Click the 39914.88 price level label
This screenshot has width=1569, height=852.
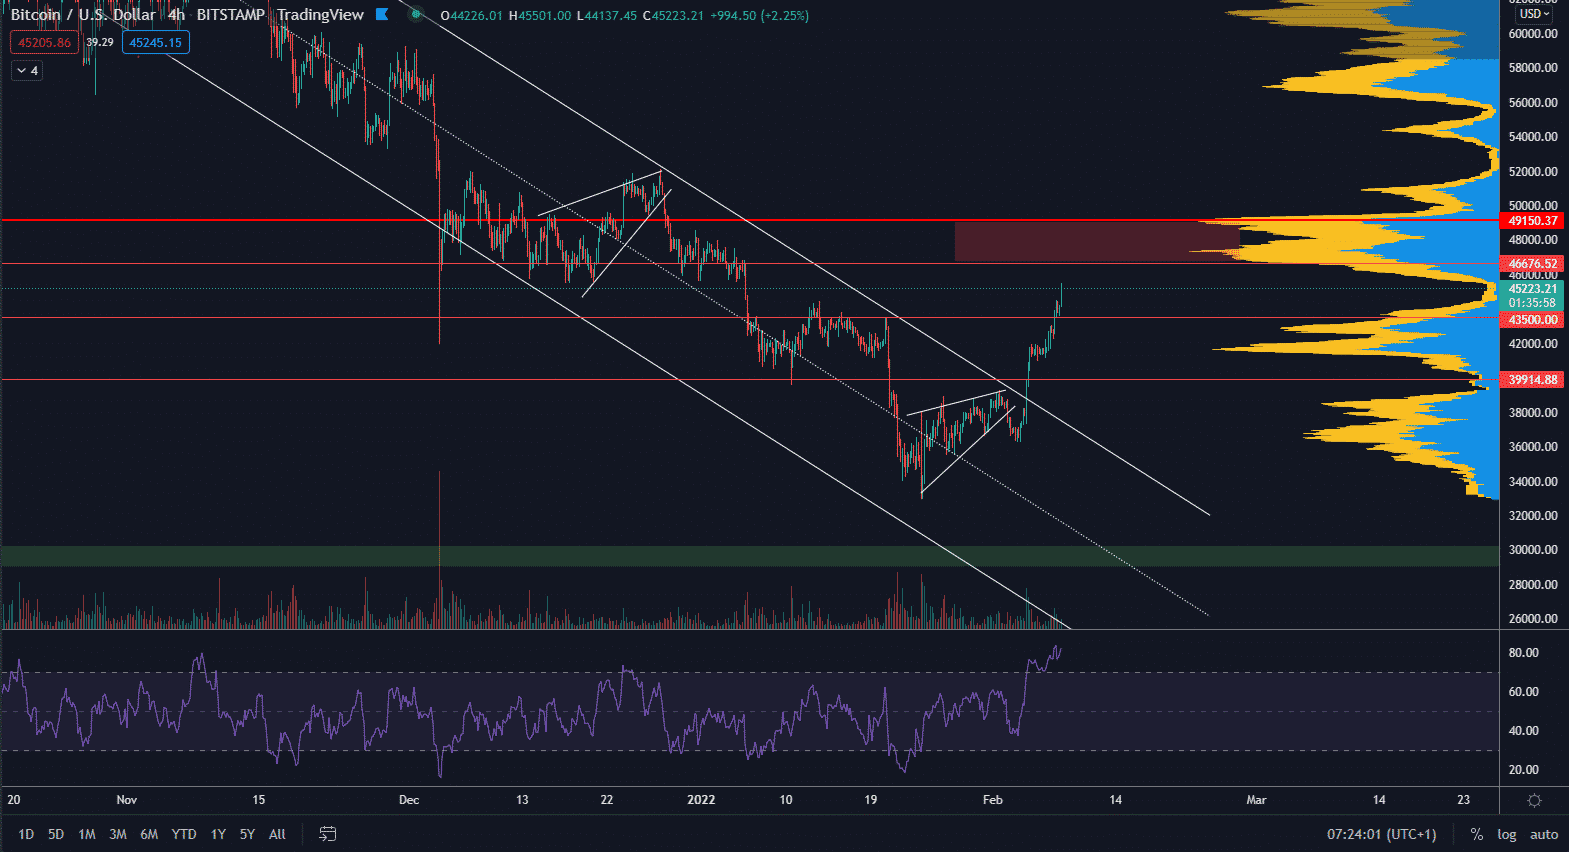tap(1532, 380)
